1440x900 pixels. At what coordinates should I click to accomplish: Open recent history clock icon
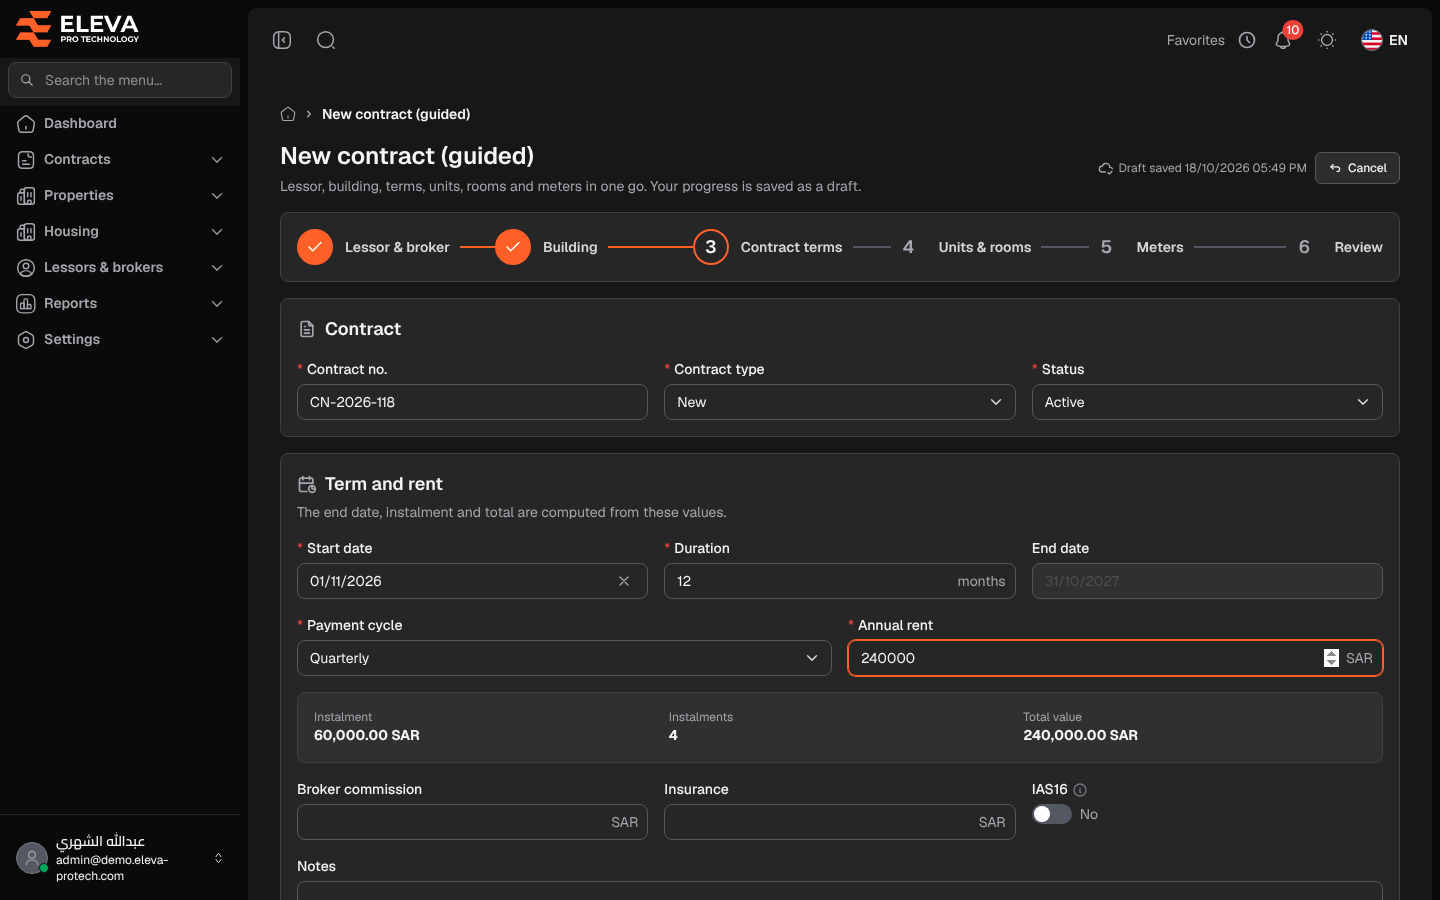pos(1247,40)
